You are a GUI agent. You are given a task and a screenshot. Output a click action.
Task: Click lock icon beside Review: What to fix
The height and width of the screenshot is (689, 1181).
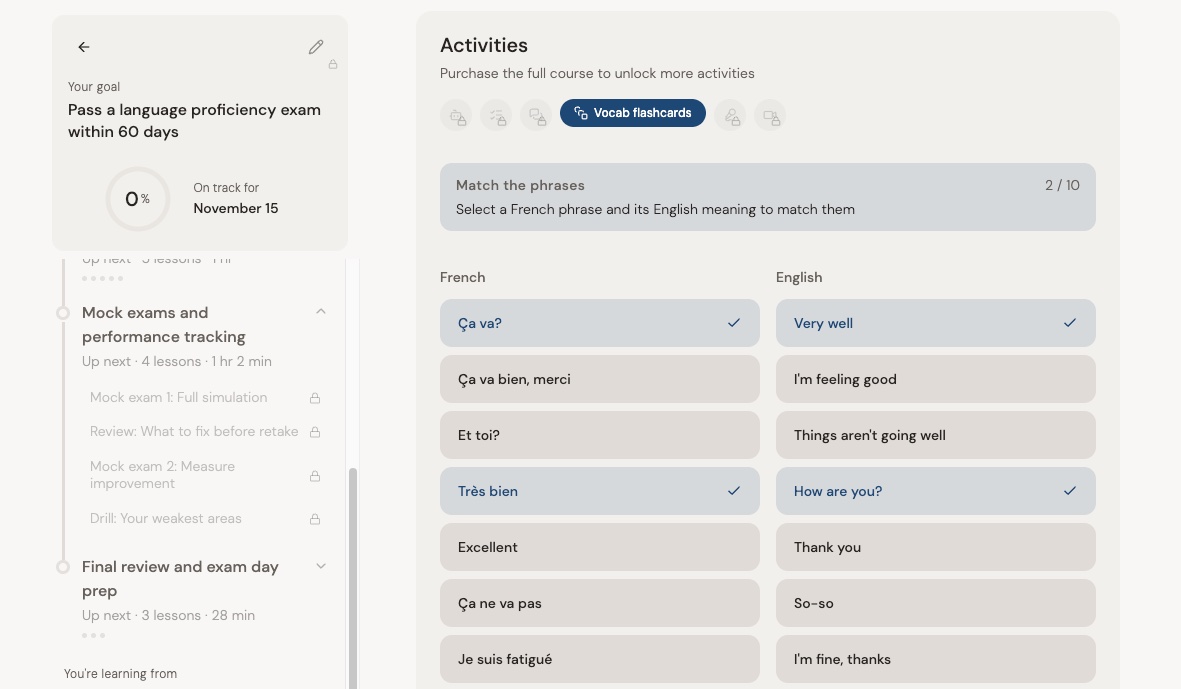click(x=316, y=432)
